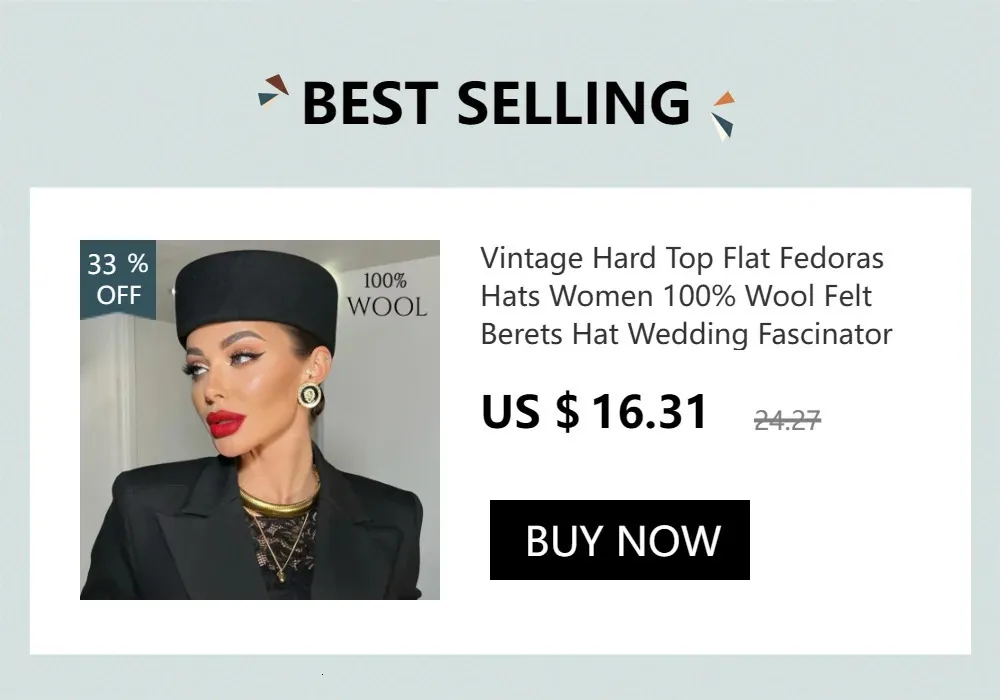Viewport: 1000px width, 700px height.
Task: Click the Berets Hat Wedding Fascinator text
Action: pos(686,334)
